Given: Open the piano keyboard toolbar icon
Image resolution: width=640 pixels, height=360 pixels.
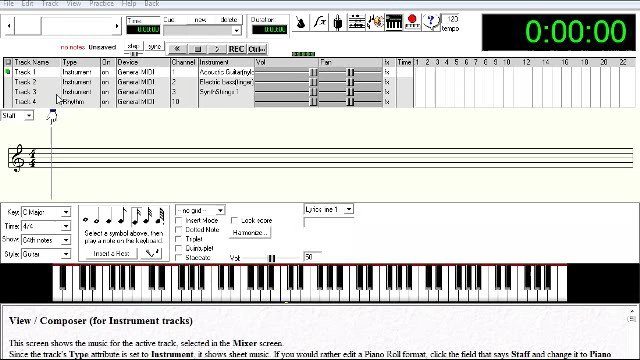Looking at the screenshot, I should click(x=394, y=22).
